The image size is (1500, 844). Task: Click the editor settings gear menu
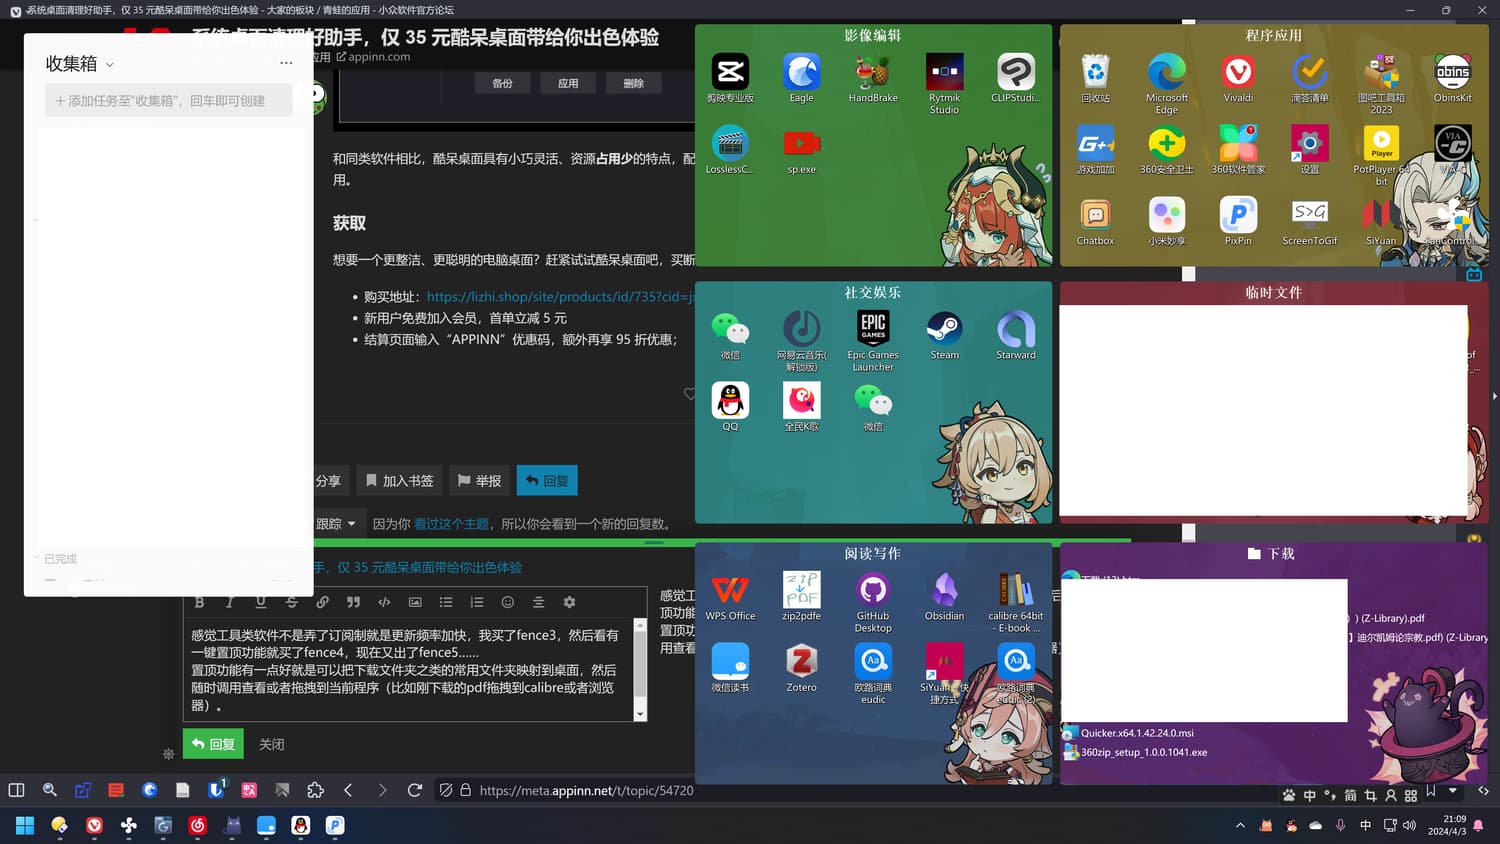tap(569, 602)
